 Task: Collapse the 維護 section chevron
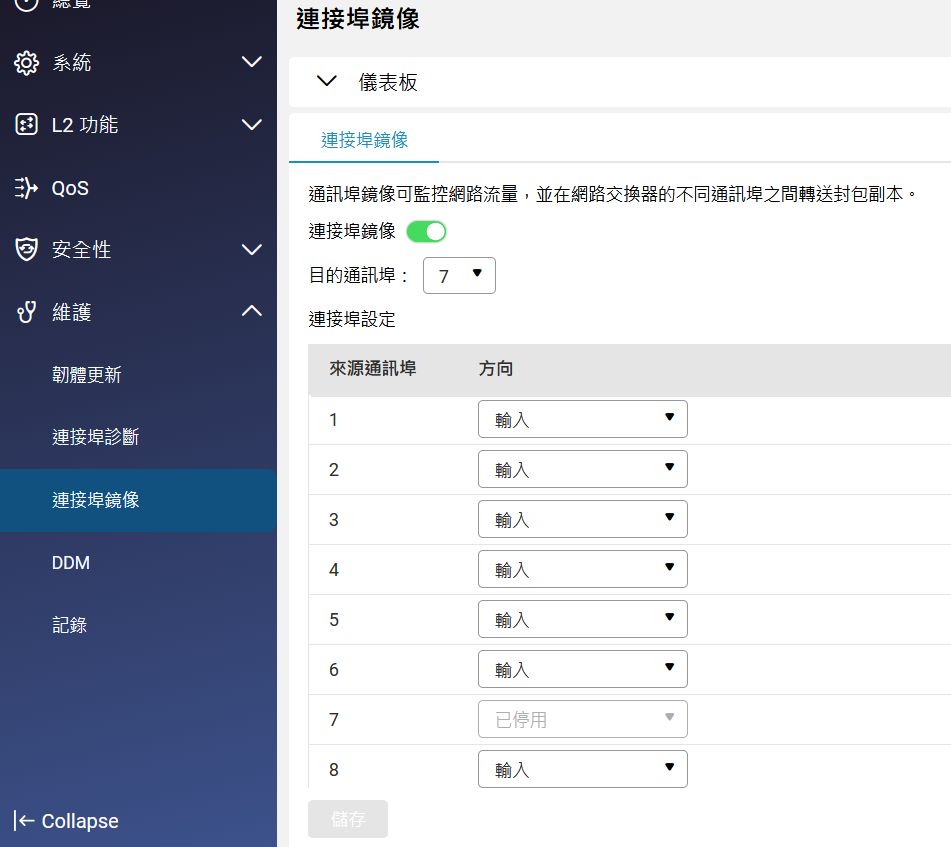pyautogui.click(x=252, y=311)
